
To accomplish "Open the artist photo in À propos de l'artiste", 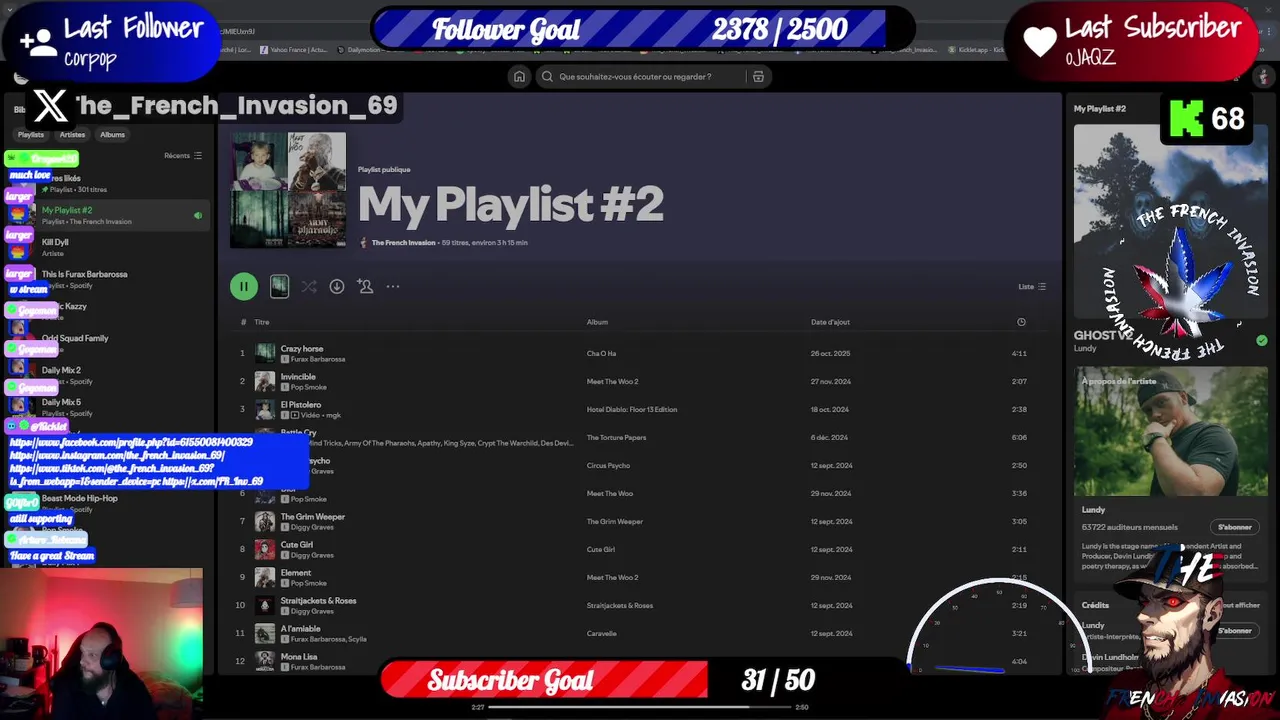I will tap(1171, 431).
